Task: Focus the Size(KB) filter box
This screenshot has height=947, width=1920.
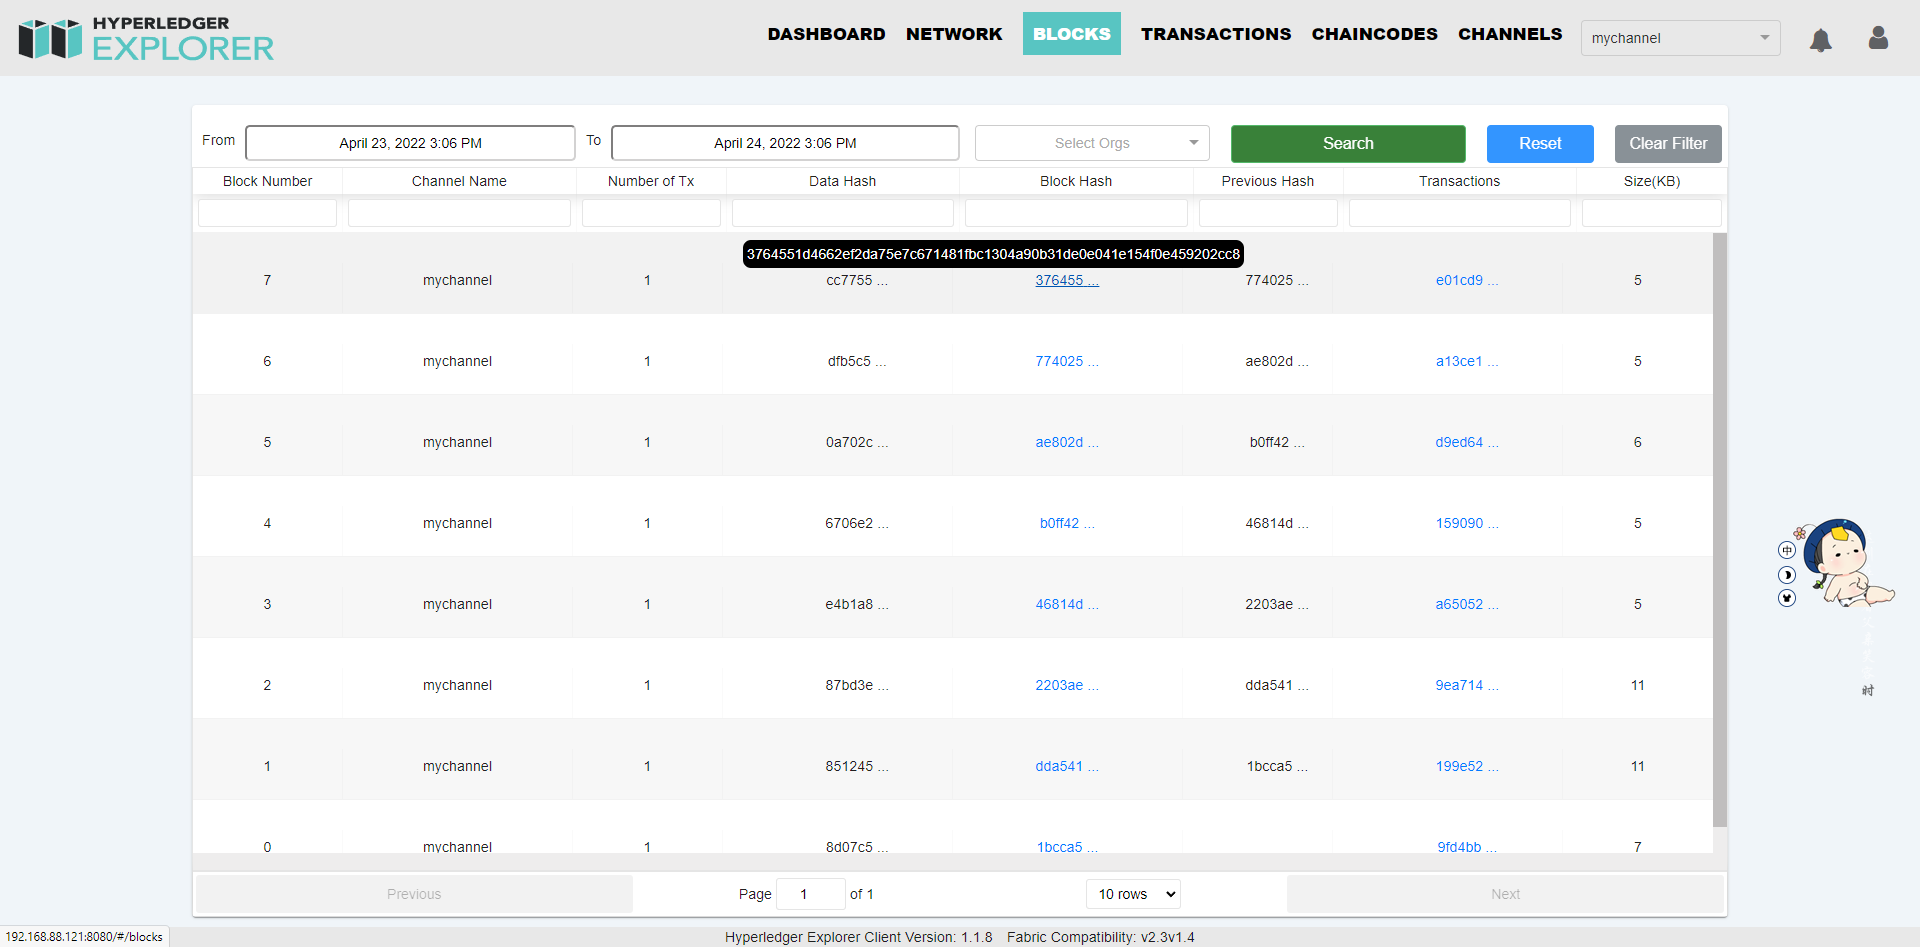Action: tap(1652, 213)
